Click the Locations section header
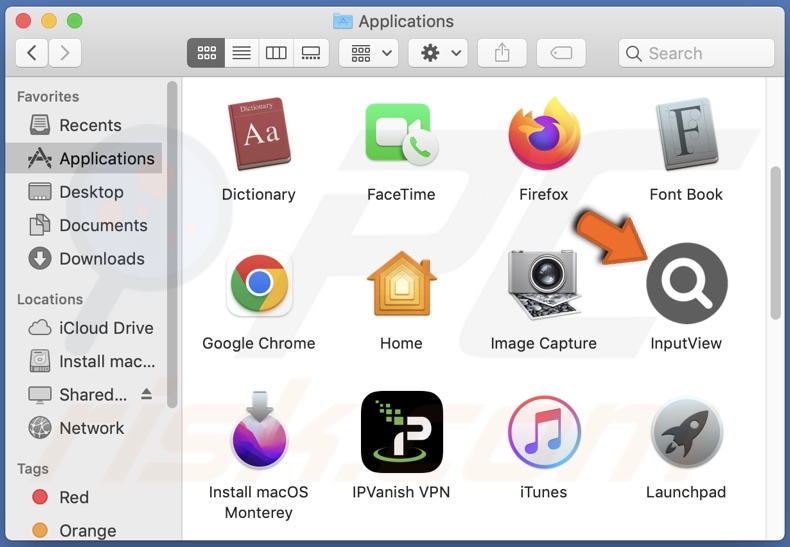Image resolution: width=790 pixels, height=547 pixels. (x=50, y=299)
